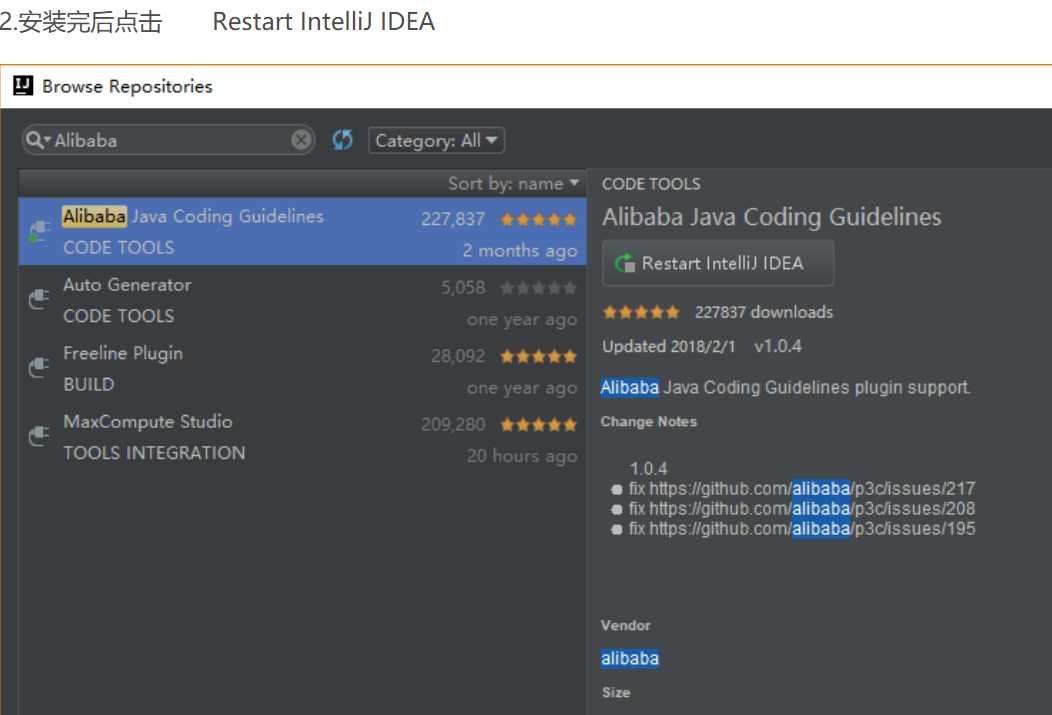Click the plugin description text

click(785, 388)
